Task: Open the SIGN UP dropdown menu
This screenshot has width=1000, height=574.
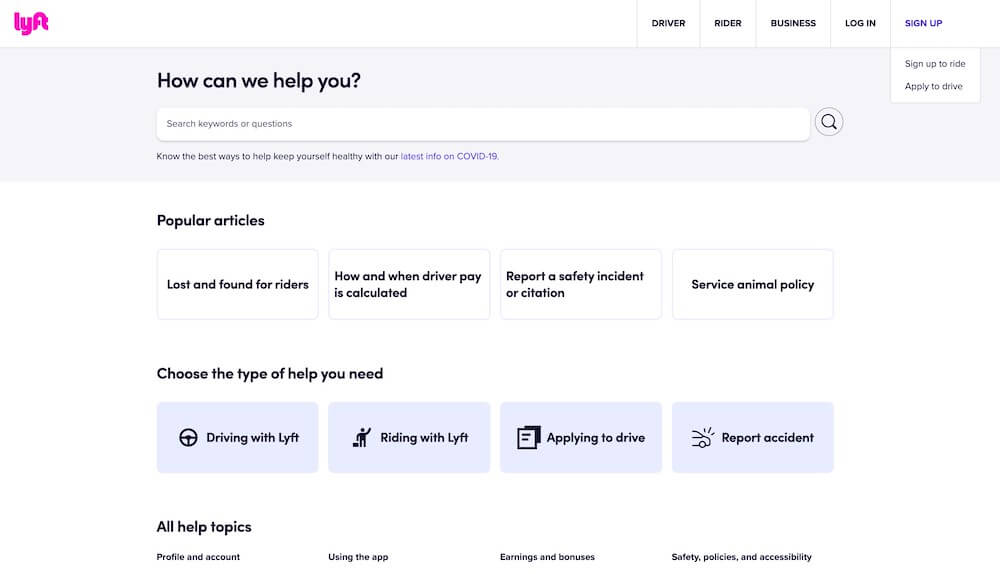Action: pyautogui.click(x=923, y=23)
